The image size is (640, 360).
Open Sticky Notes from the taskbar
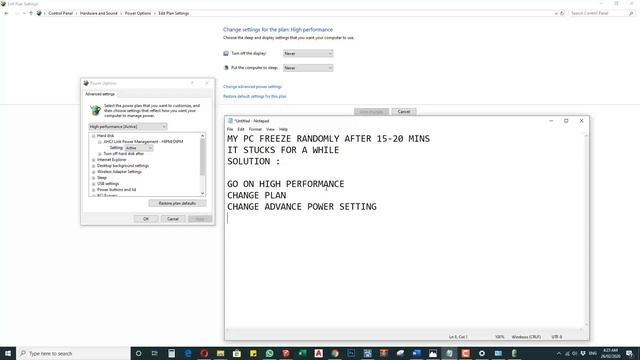click(x=253, y=353)
